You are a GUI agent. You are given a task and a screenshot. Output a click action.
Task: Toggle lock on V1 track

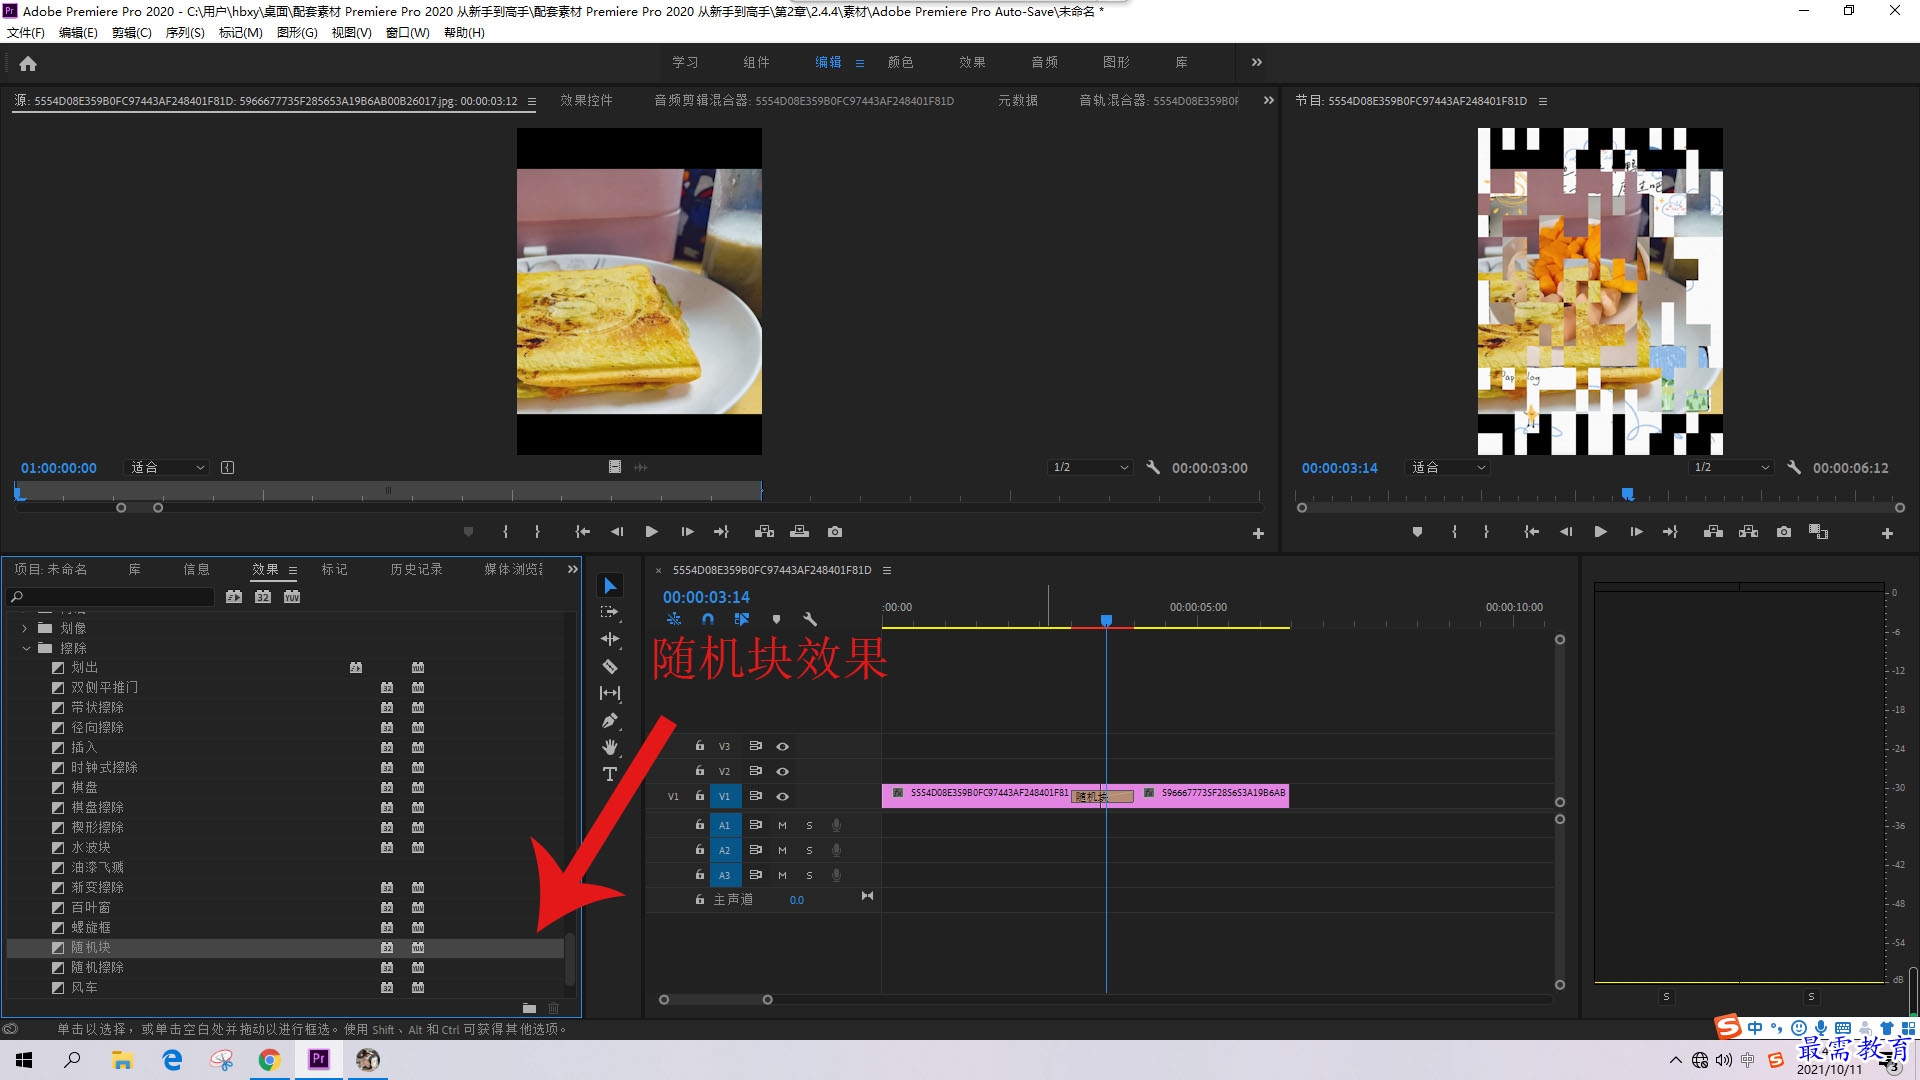coord(700,797)
